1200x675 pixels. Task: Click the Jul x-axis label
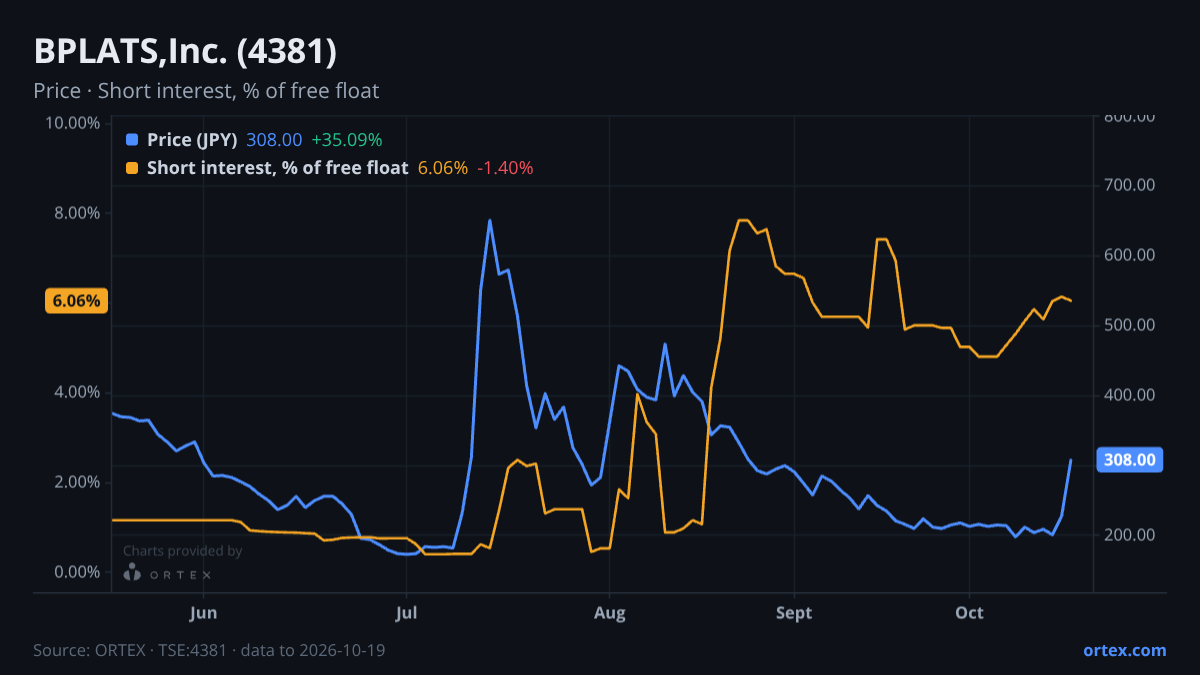406,612
